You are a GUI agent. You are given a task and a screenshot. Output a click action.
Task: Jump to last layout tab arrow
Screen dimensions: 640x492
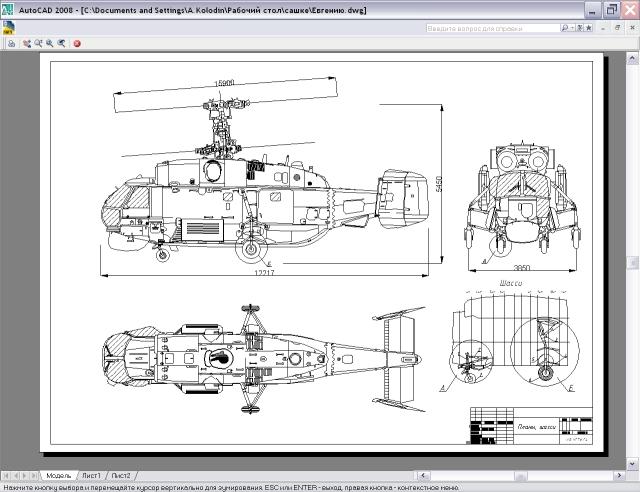[x=34, y=476]
